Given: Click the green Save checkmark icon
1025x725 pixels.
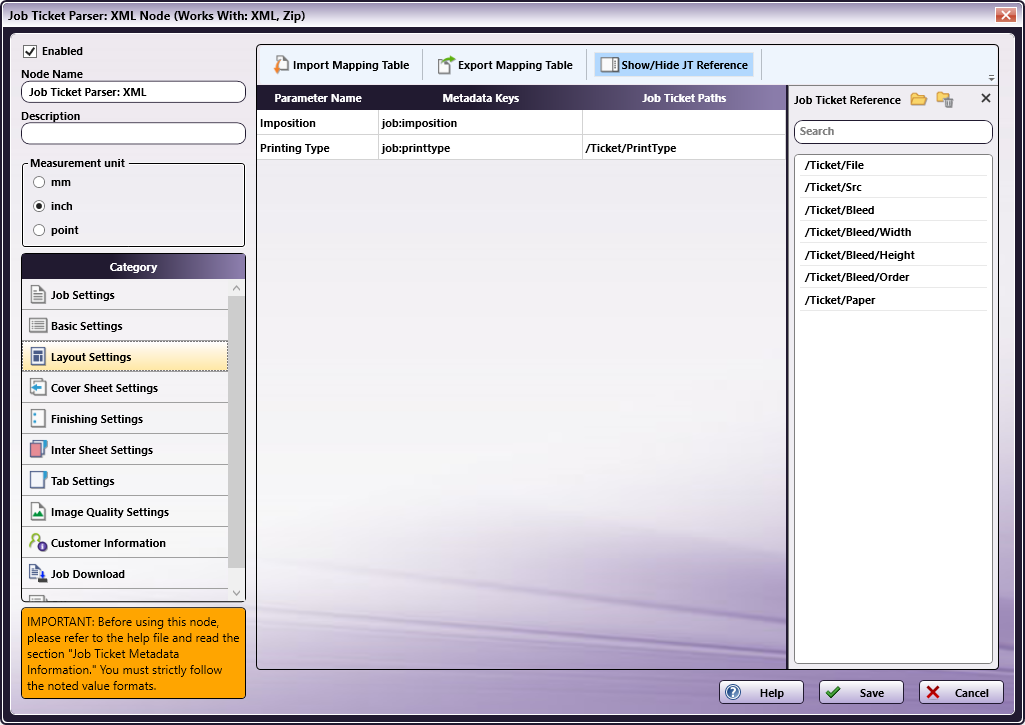Looking at the screenshot, I should click(833, 692).
